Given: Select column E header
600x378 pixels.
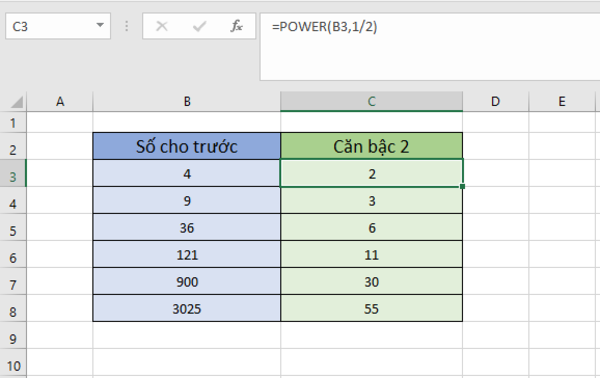Looking at the screenshot, I should tap(561, 102).
